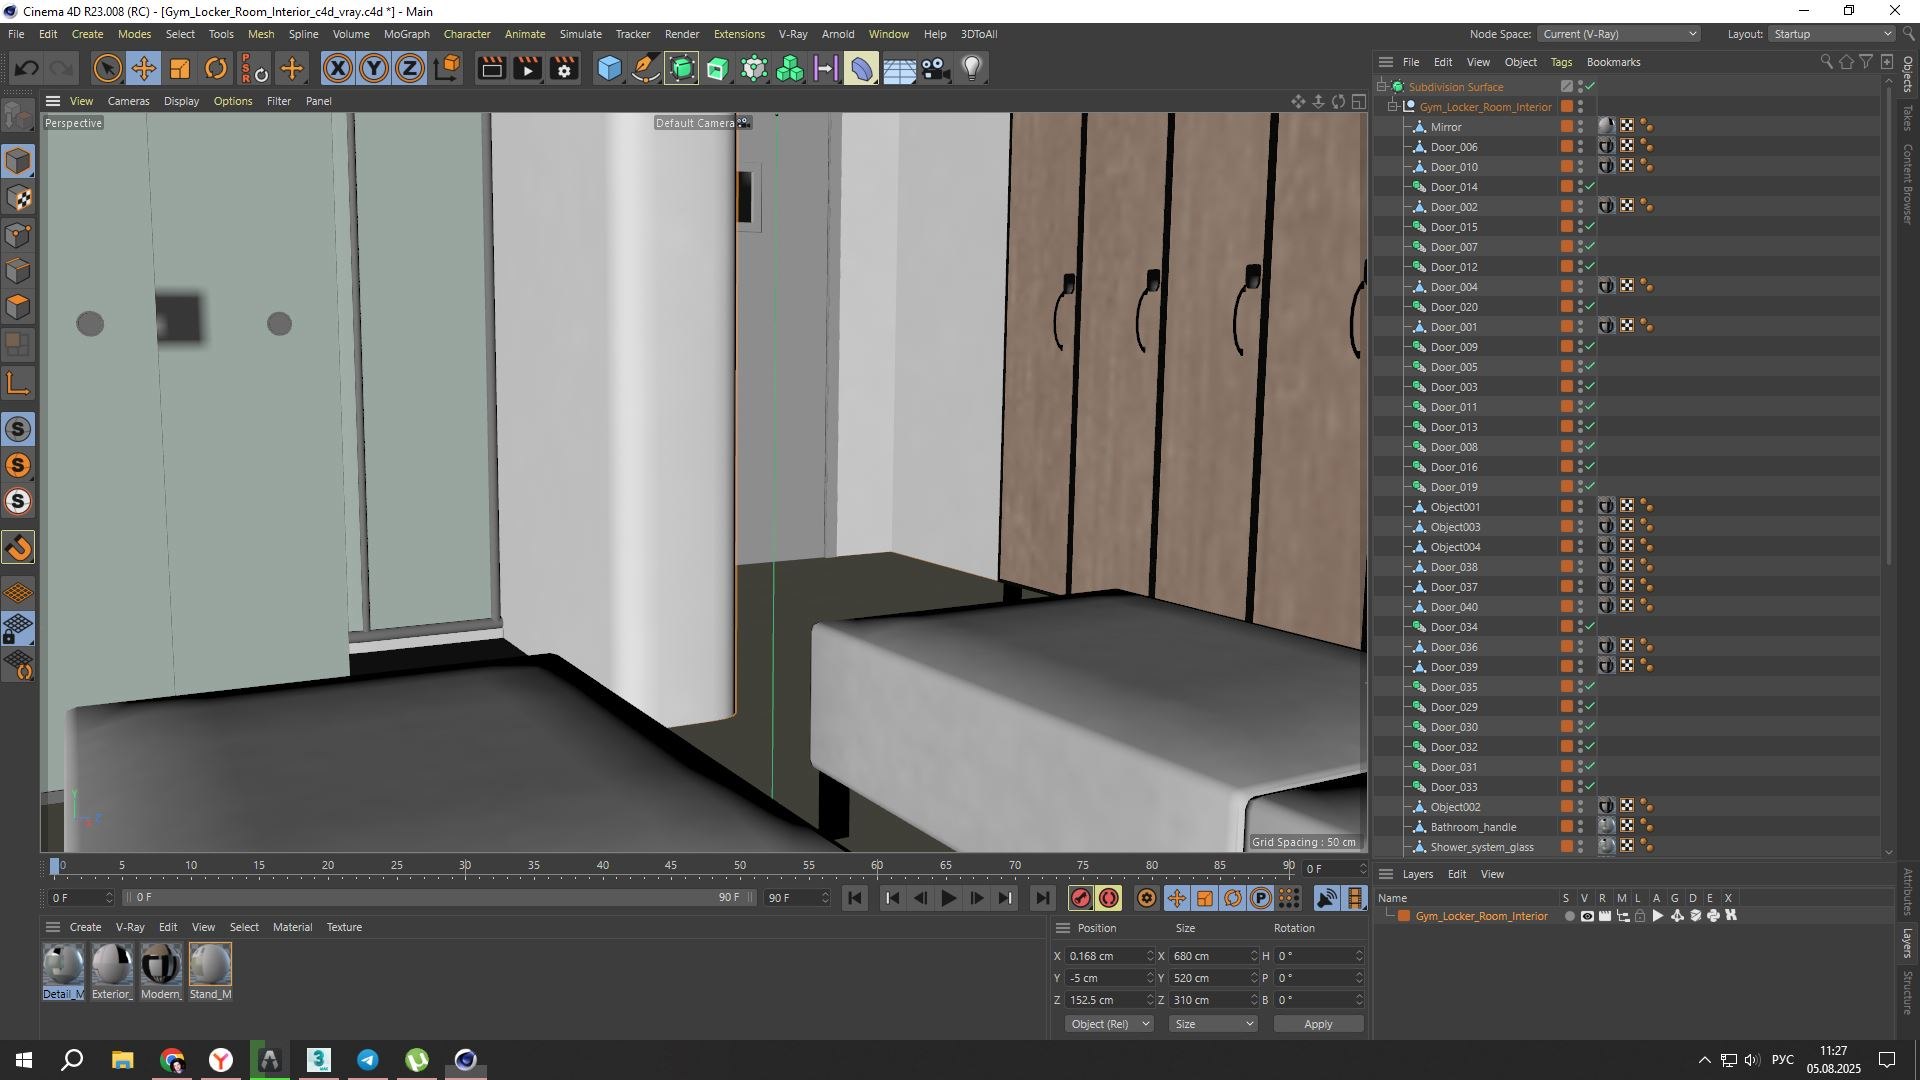The image size is (1920, 1080).
Task: Toggle the Subdivision Surface enable checkmark
Action: 1590,87
